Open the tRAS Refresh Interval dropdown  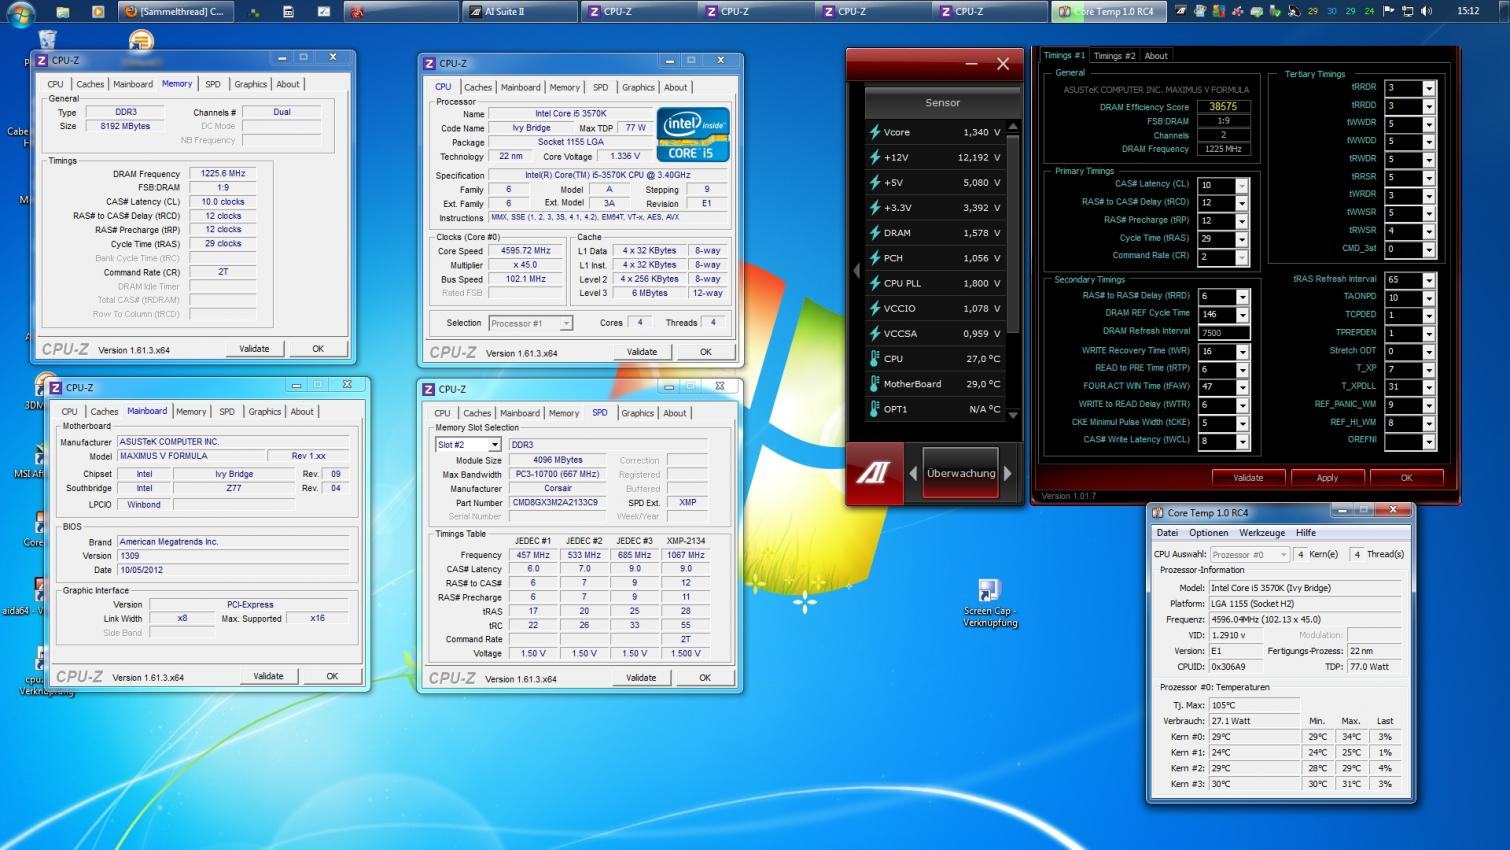pyautogui.click(x=1429, y=280)
